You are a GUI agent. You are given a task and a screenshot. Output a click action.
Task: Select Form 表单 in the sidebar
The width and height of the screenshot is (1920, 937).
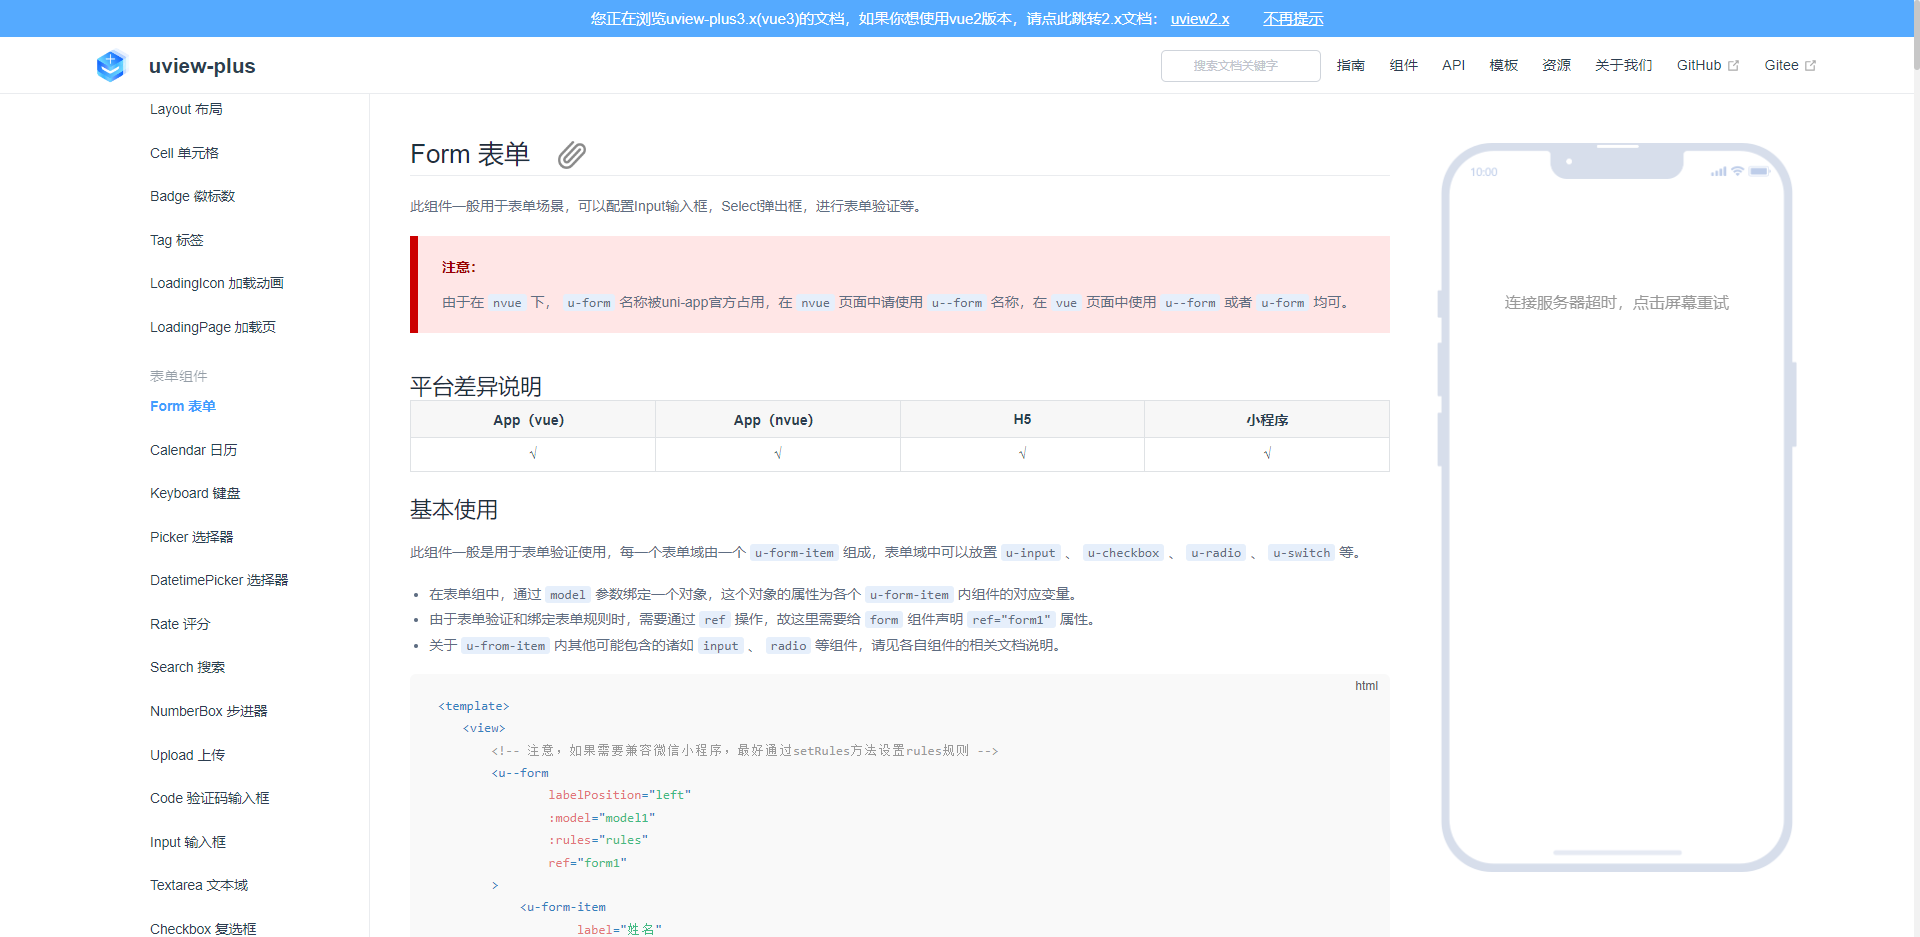click(183, 406)
